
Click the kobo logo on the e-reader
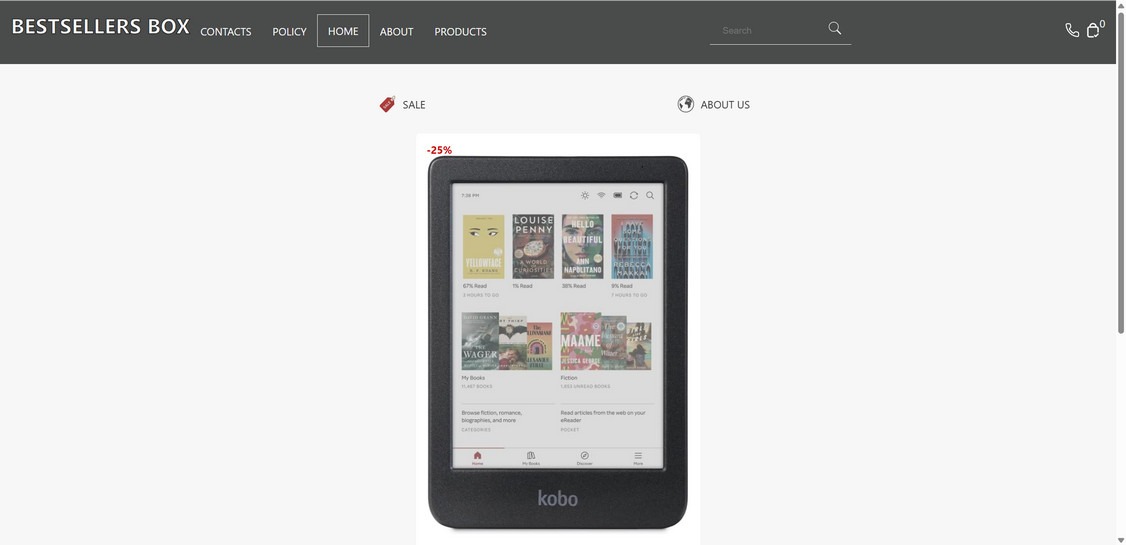click(x=557, y=498)
